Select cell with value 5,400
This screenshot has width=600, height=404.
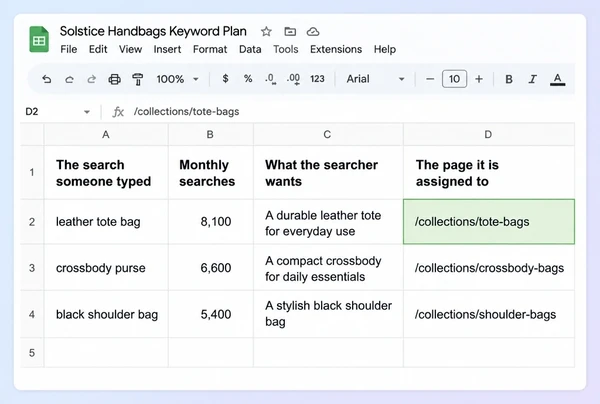tap(210, 314)
